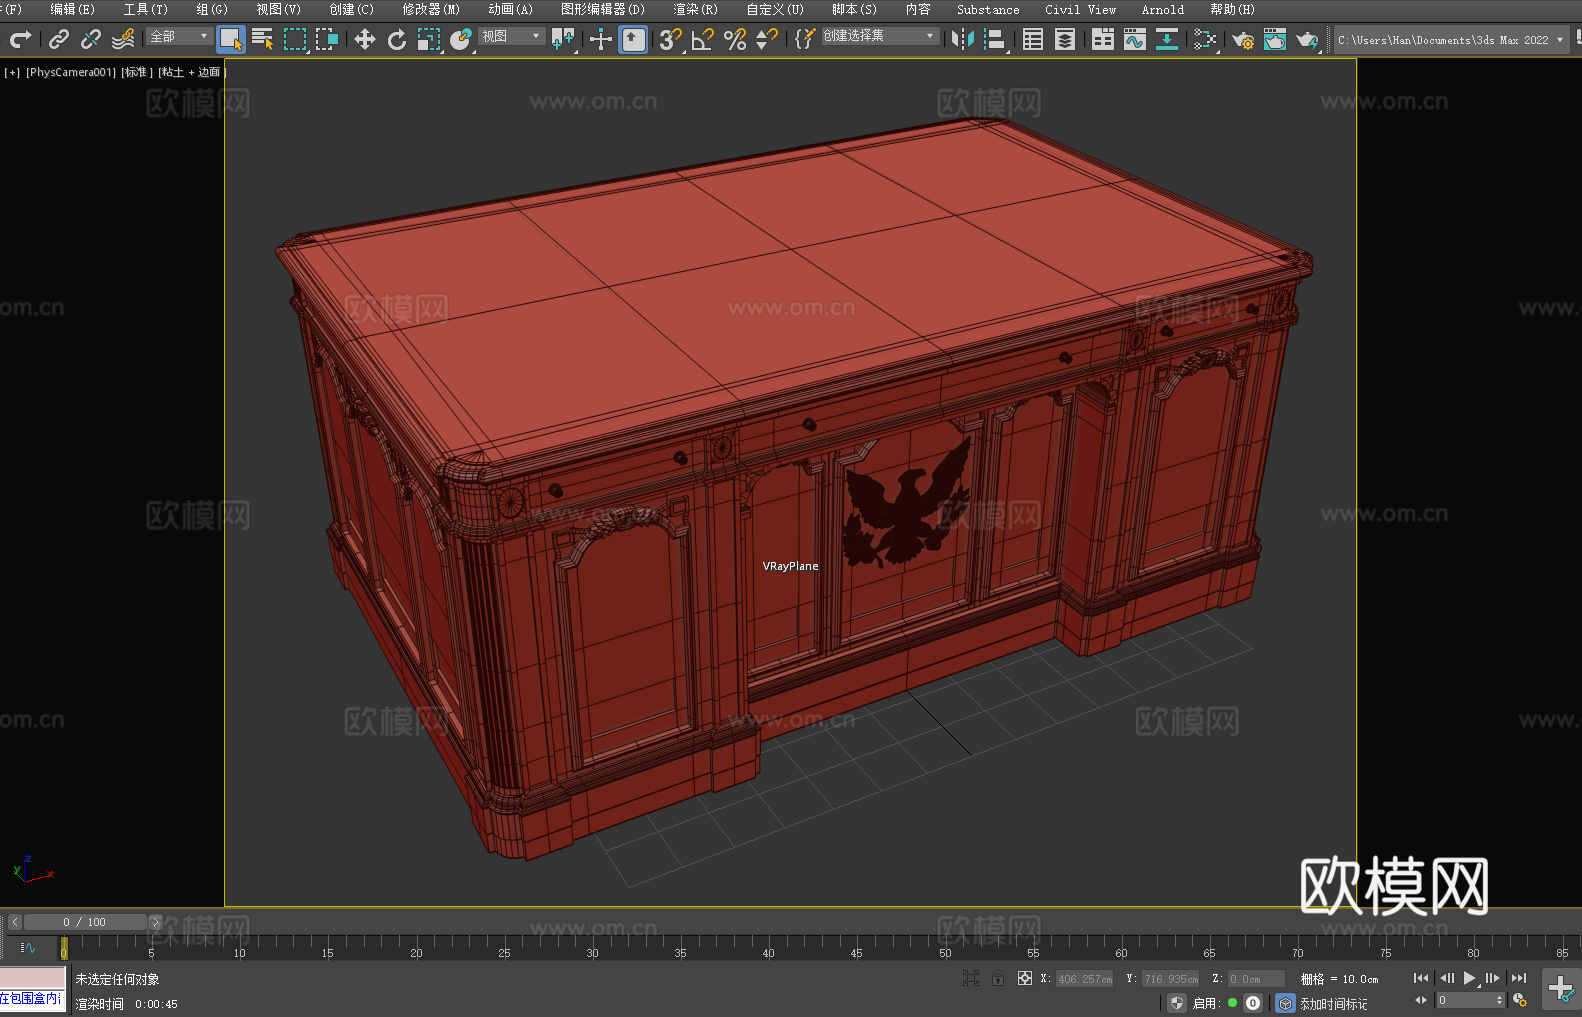Viewport: 1582px width, 1017px height.
Task: Click Render Production teapot icon
Action: [x=1307, y=39]
